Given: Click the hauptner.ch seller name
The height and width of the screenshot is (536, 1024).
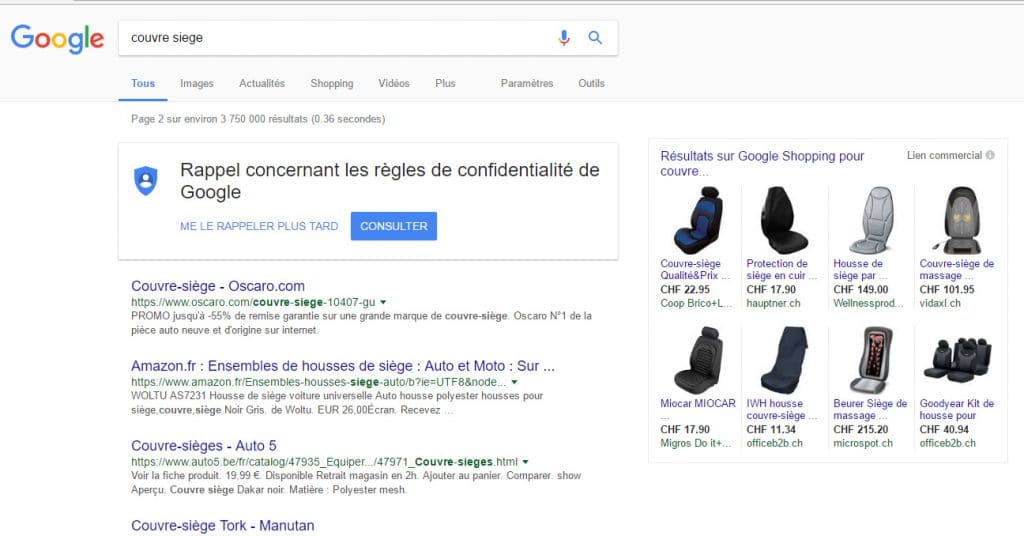Looking at the screenshot, I should (x=773, y=304).
